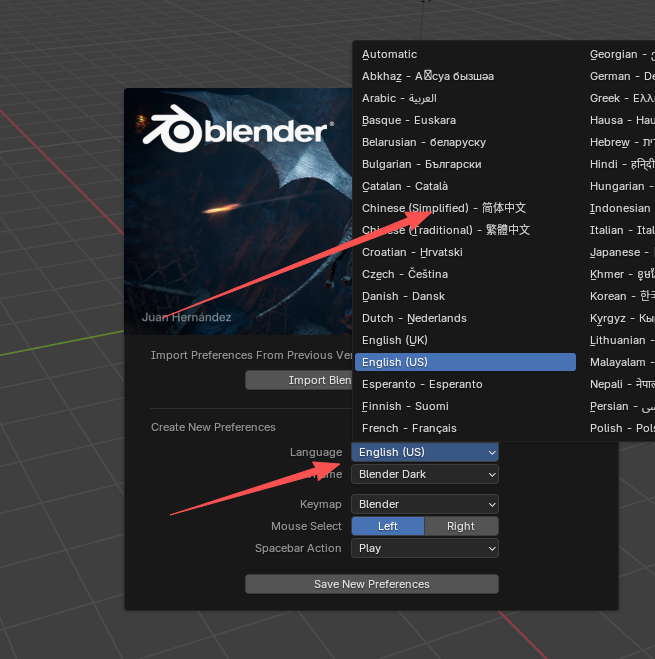This screenshot has width=655, height=659.
Task: Pick Basque - Euskara language
Action: tap(465, 120)
